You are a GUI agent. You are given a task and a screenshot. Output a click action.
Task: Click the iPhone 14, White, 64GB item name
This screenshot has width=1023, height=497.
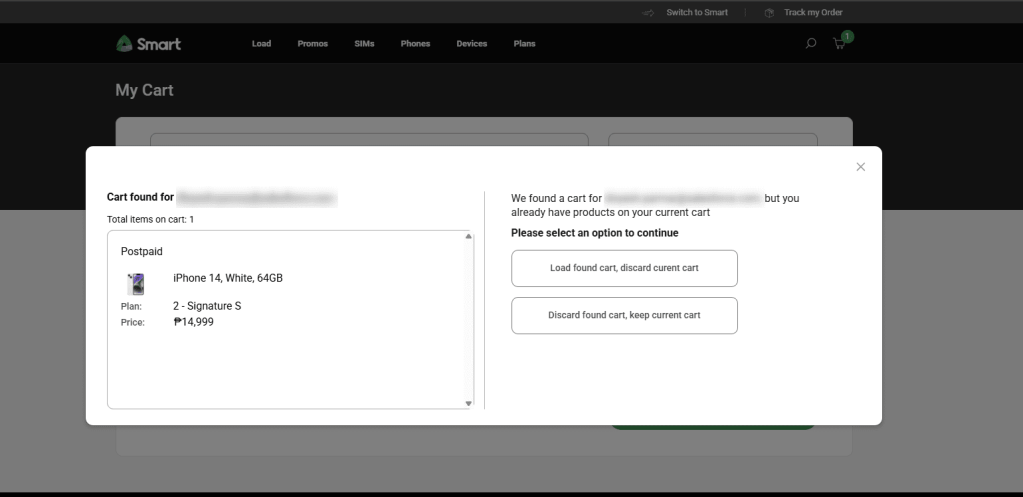point(228,278)
